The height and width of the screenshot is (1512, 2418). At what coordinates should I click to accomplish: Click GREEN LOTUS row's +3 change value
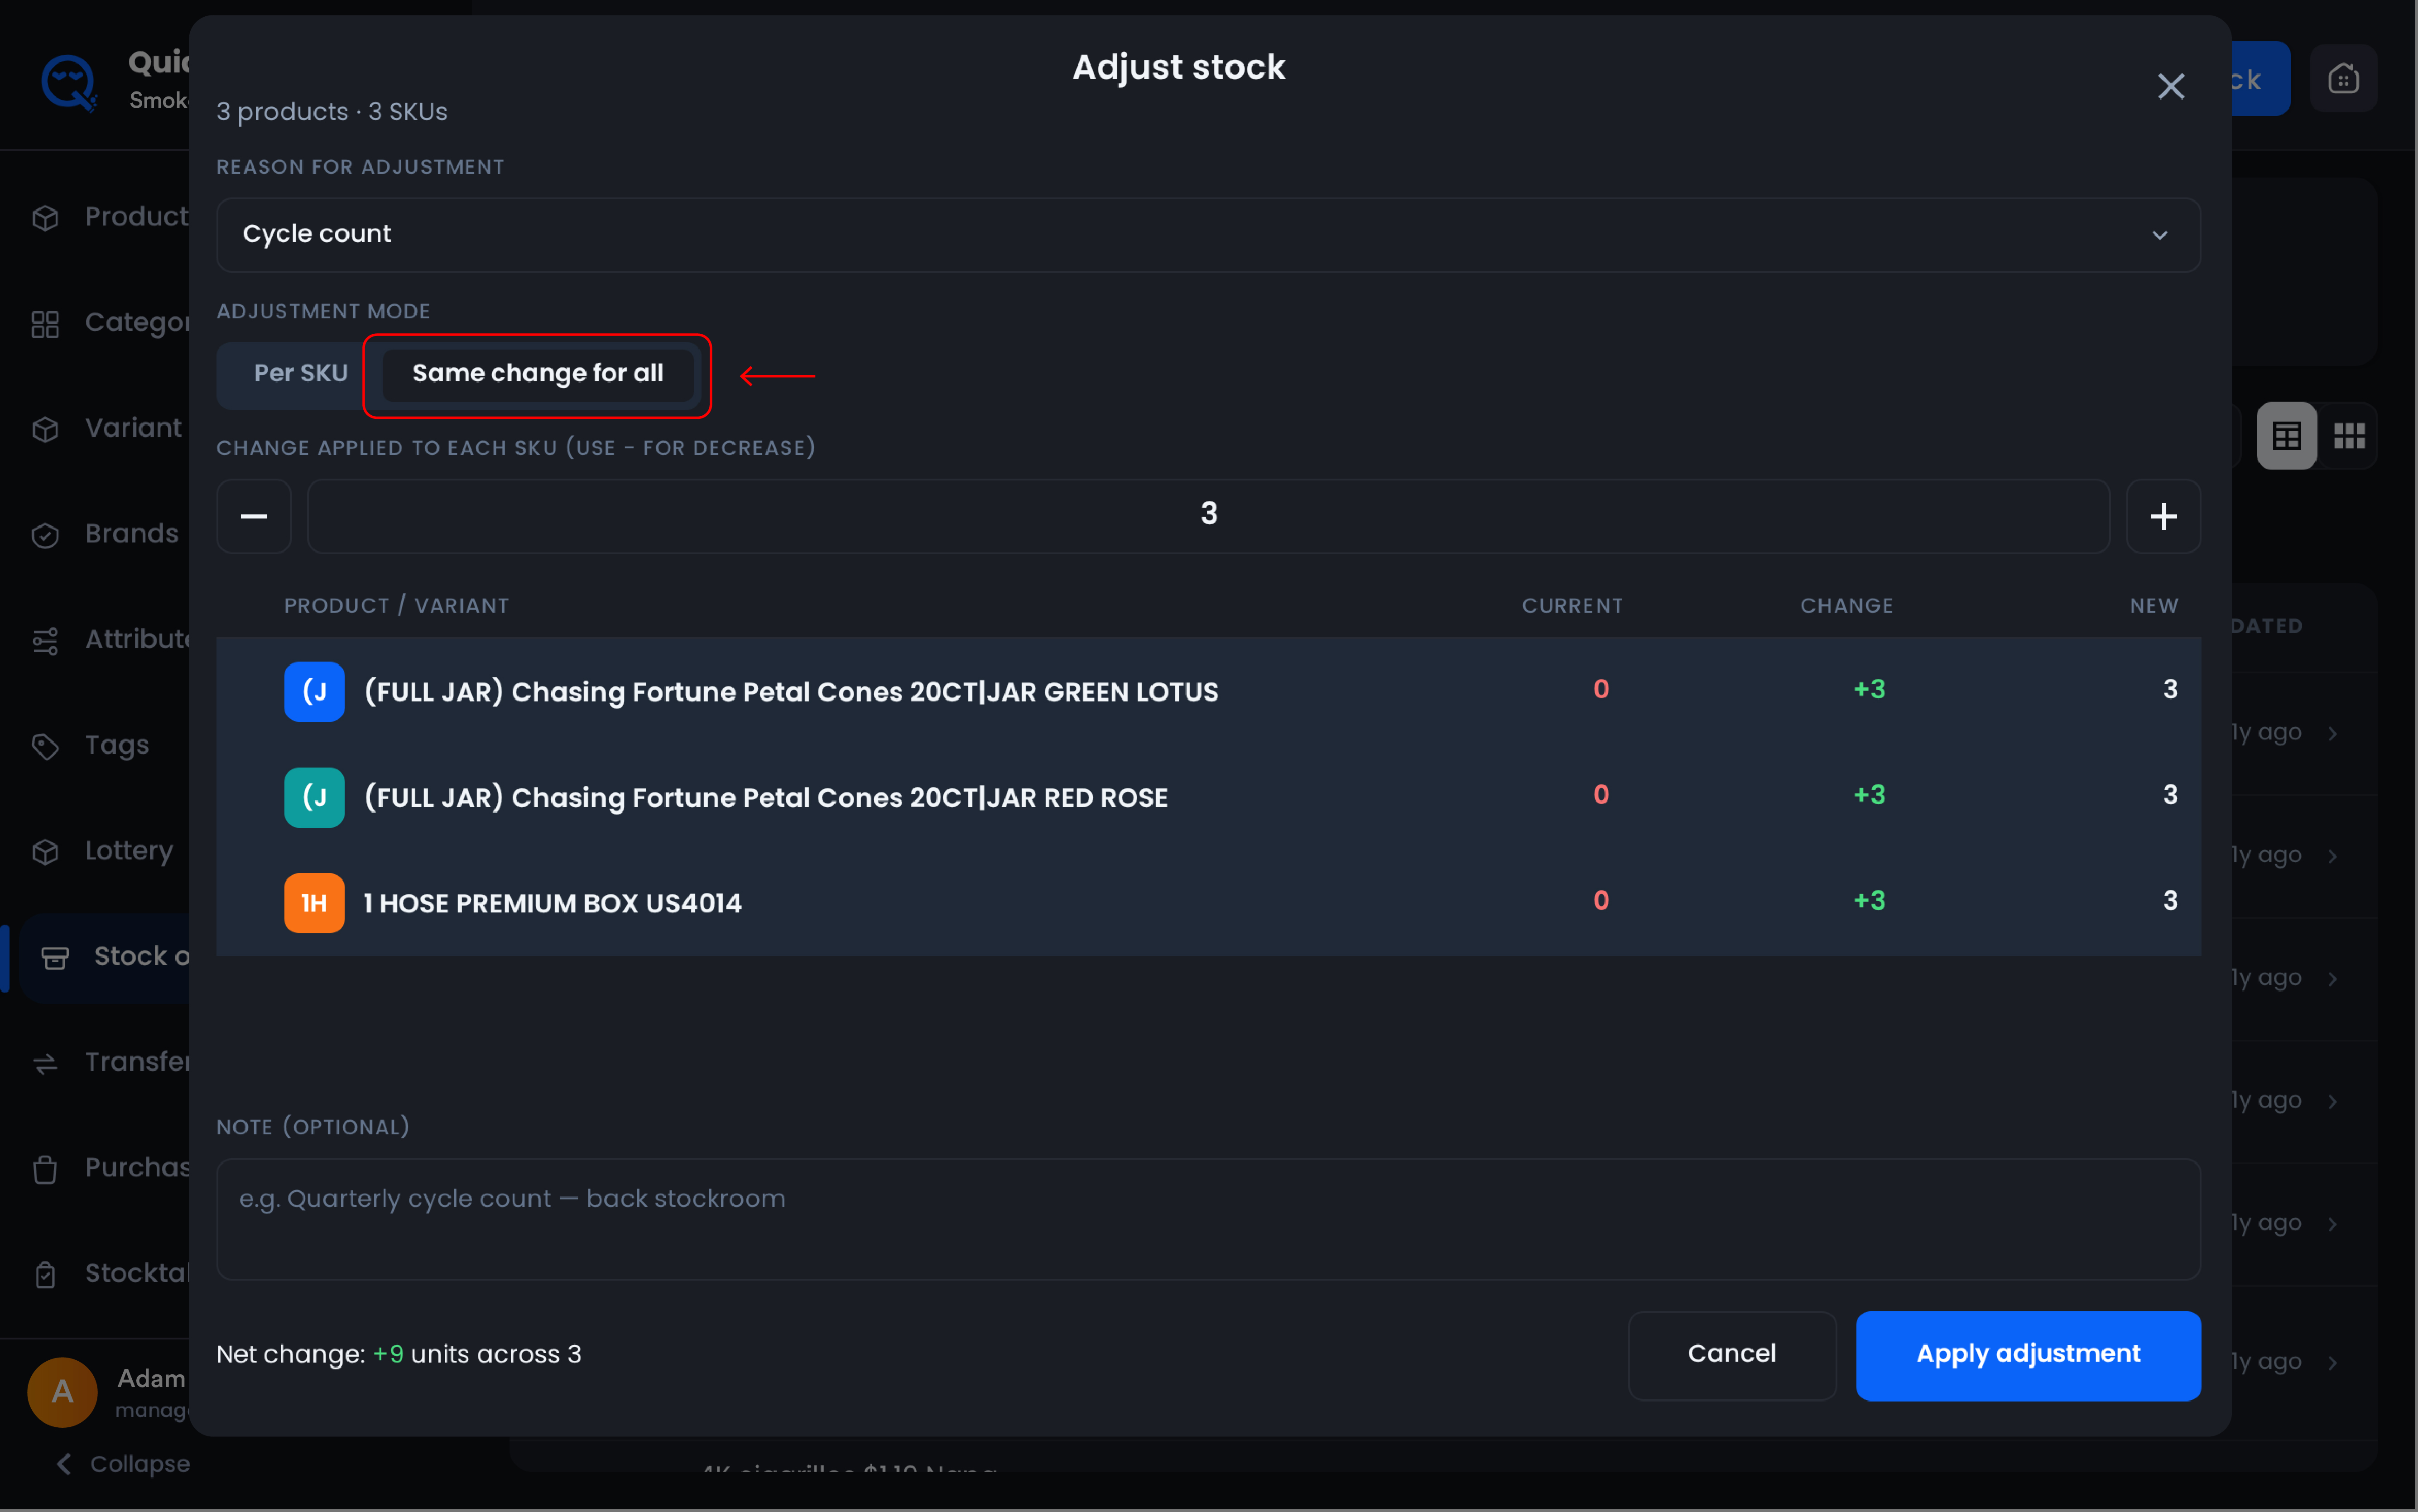[x=1868, y=689]
